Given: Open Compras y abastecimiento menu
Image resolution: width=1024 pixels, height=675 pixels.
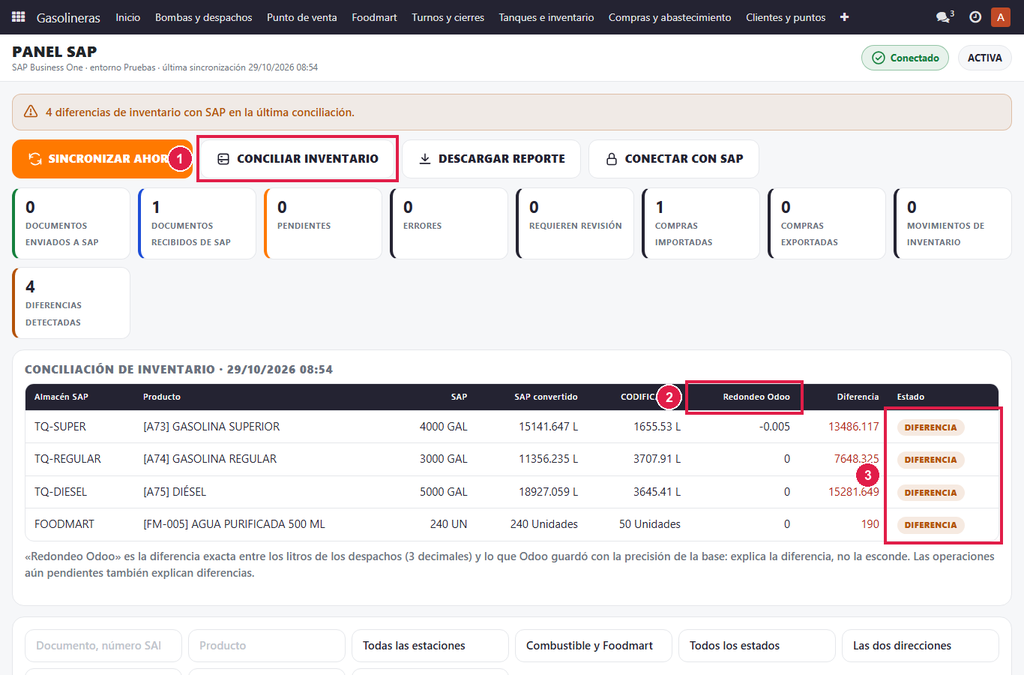Looking at the screenshot, I should [670, 18].
